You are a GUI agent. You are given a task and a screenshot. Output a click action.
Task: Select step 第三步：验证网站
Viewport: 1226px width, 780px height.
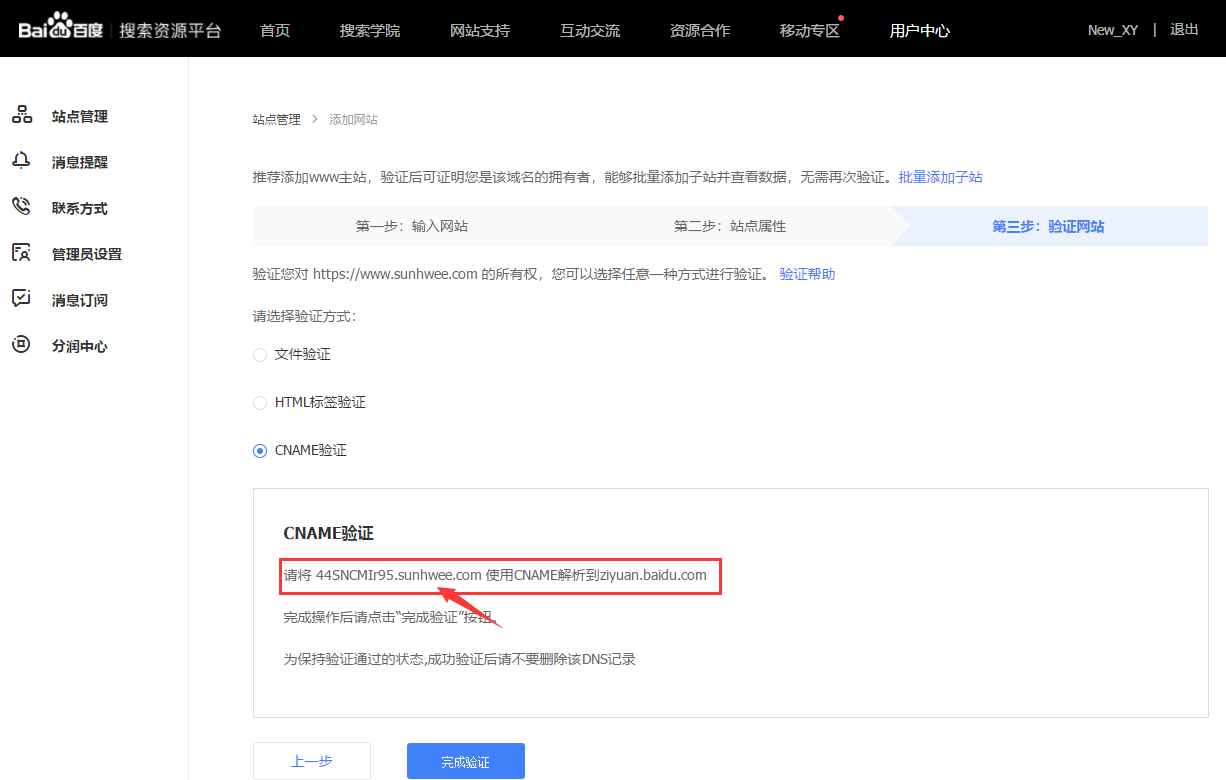click(1048, 226)
